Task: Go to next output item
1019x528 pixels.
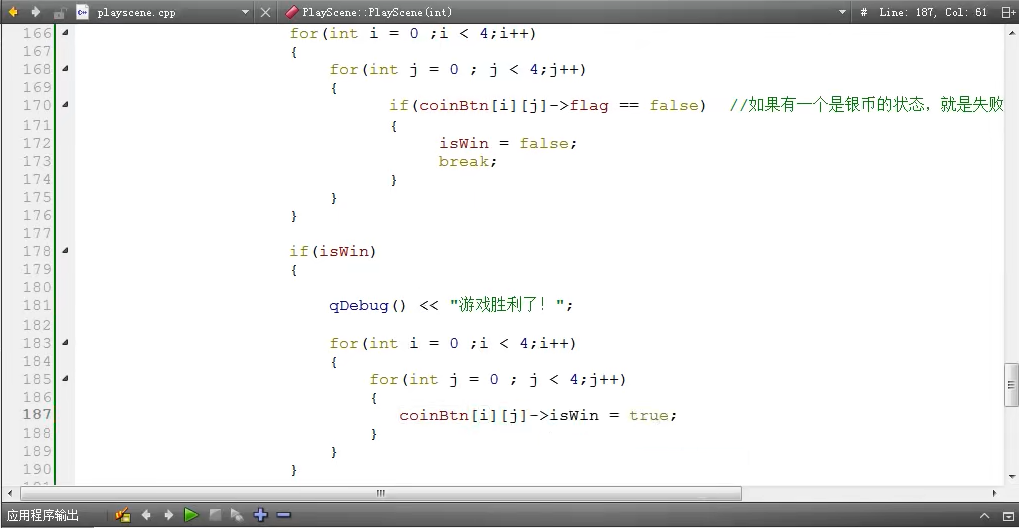Action: point(169,516)
